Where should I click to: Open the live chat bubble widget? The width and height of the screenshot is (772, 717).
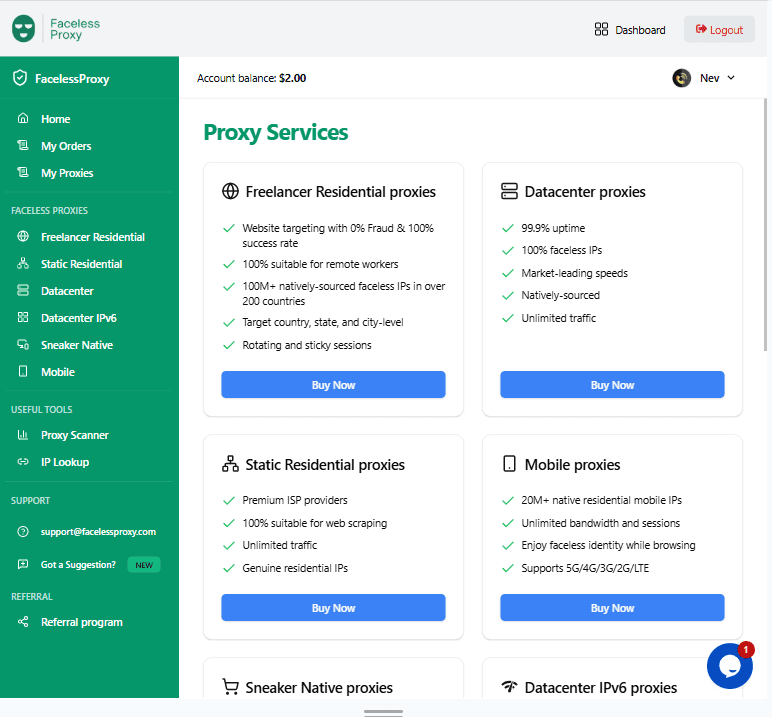click(x=729, y=666)
